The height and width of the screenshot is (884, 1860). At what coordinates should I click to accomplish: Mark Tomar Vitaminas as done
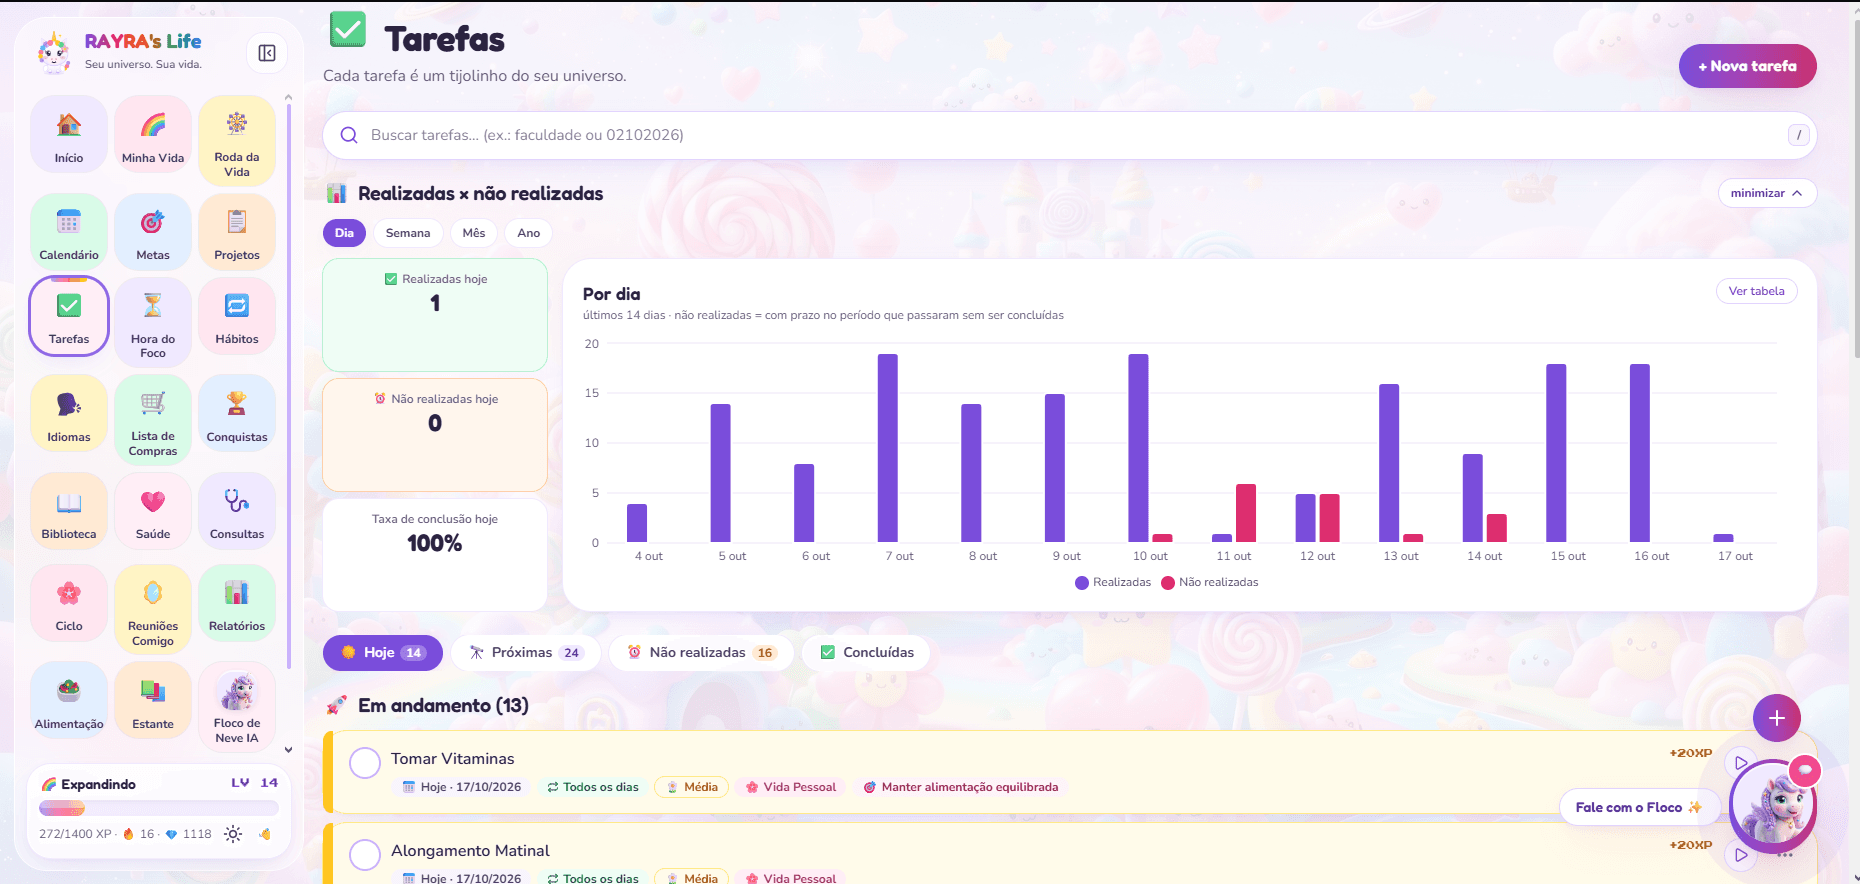coord(365,763)
